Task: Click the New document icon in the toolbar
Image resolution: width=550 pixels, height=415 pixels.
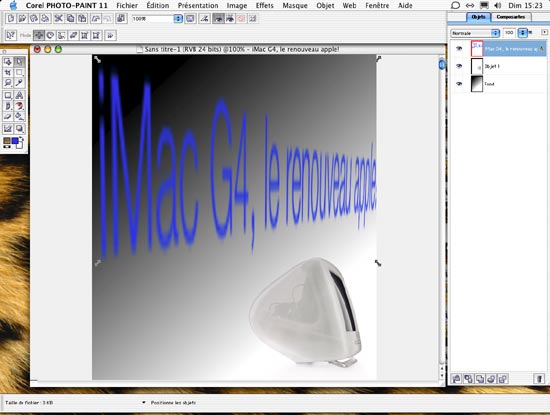Action: tap(11, 18)
